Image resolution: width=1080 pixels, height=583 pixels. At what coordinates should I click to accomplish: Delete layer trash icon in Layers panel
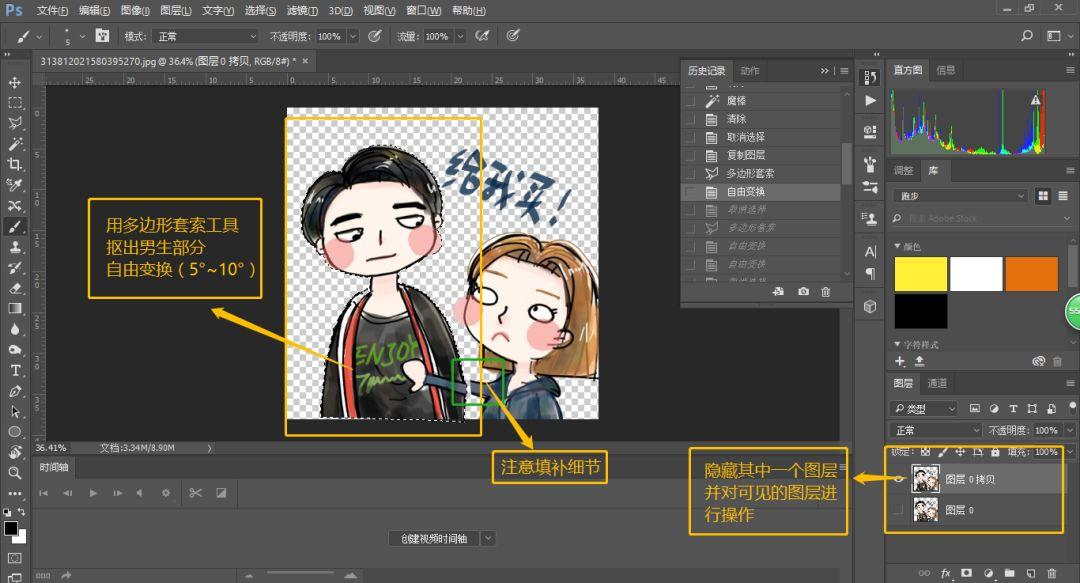pos(1052,573)
